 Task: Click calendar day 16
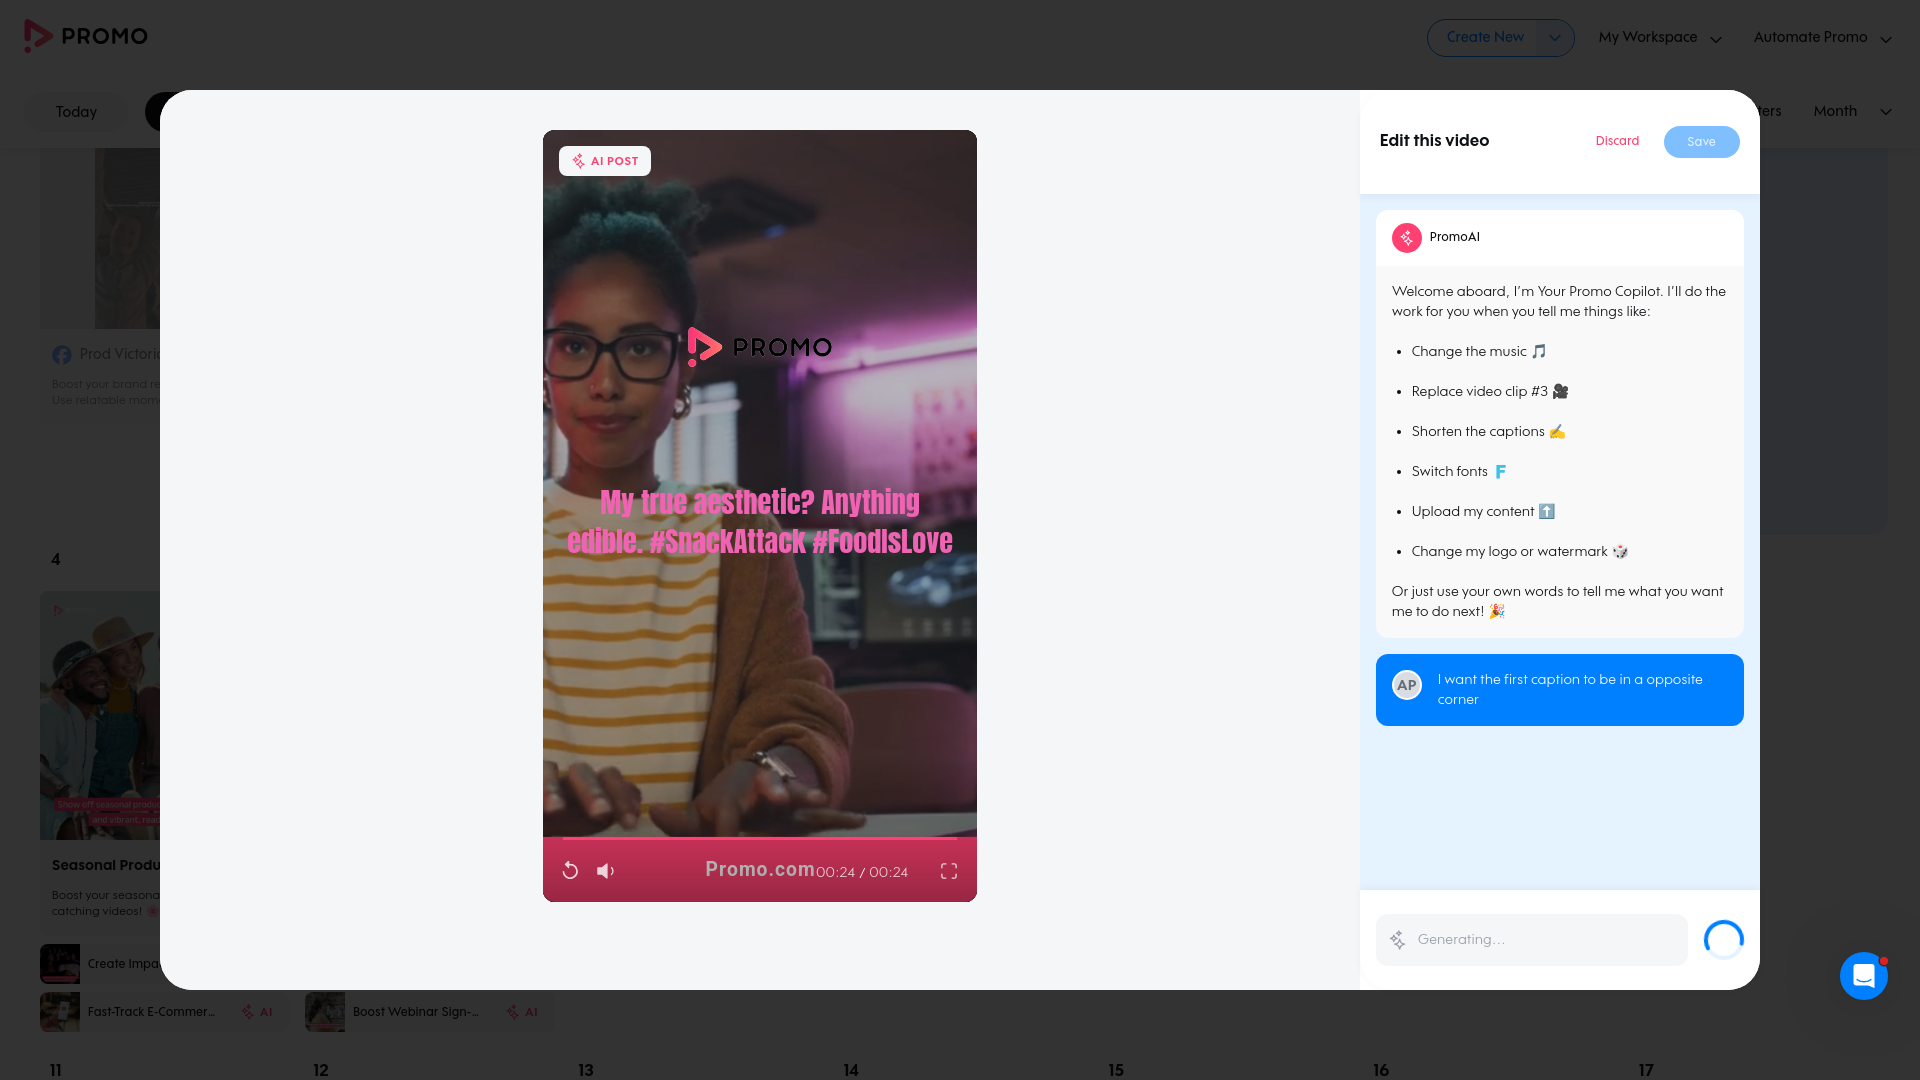(x=1381, y=1070)
